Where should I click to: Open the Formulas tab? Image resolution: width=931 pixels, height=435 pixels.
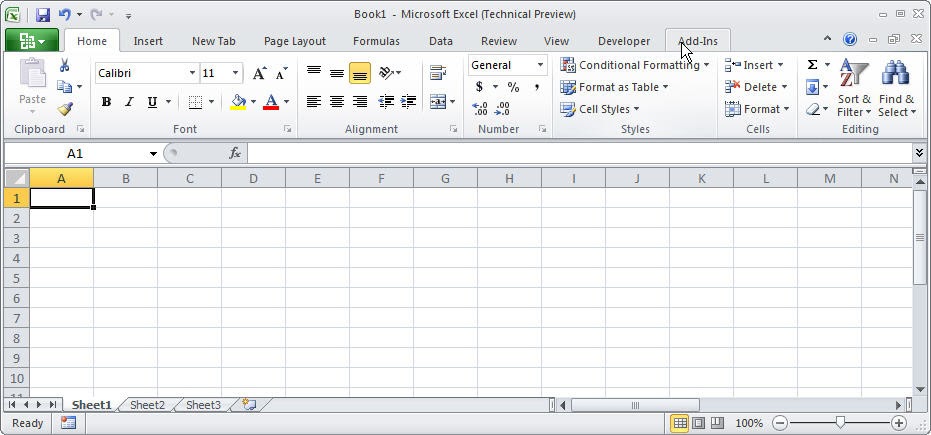(376, 41)
